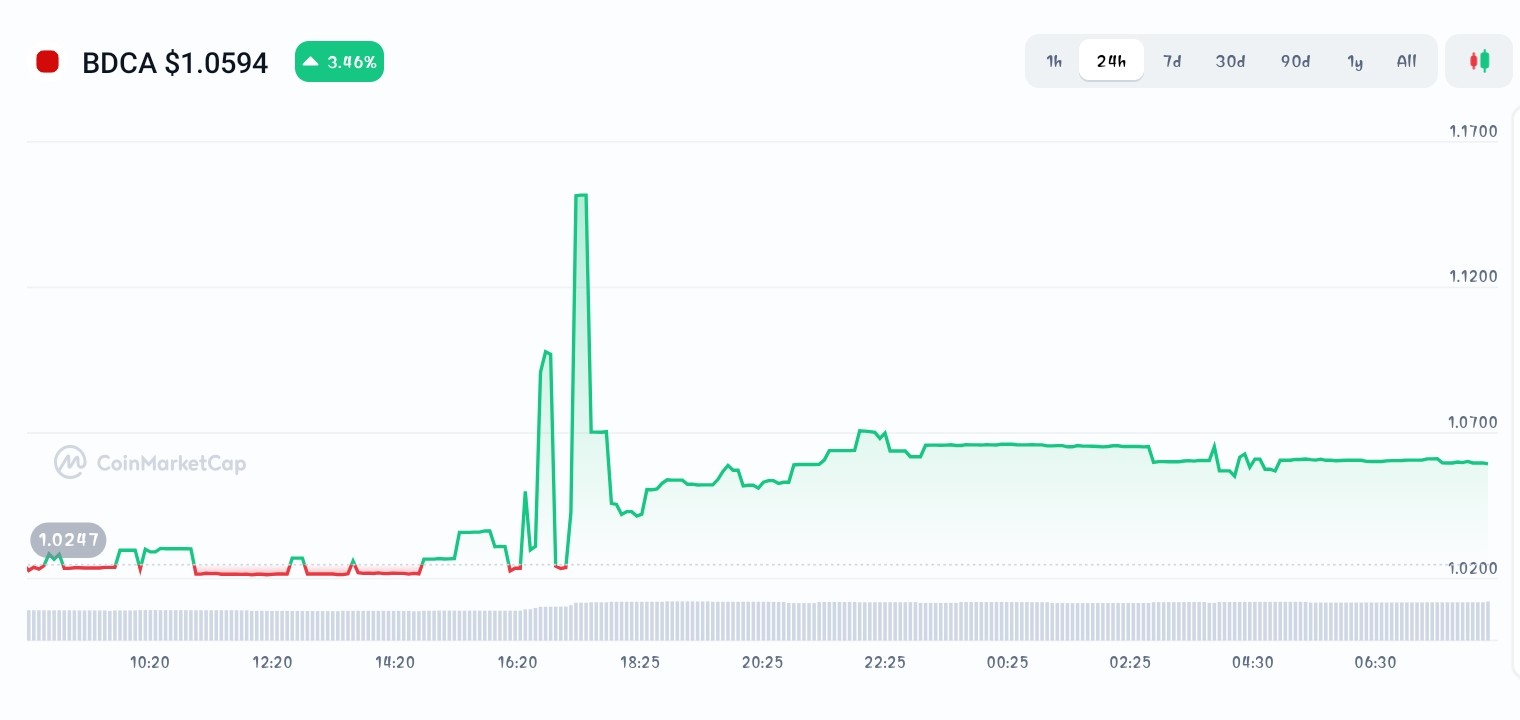Screen dimensions: 1520x720
Task: Show the 1y price history
Action: 1355,61
